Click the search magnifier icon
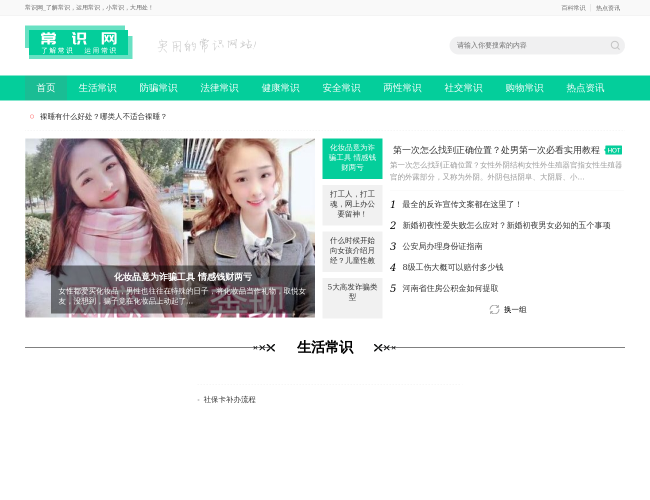This screenshot has height=500, width=650. tap(615, 45)
